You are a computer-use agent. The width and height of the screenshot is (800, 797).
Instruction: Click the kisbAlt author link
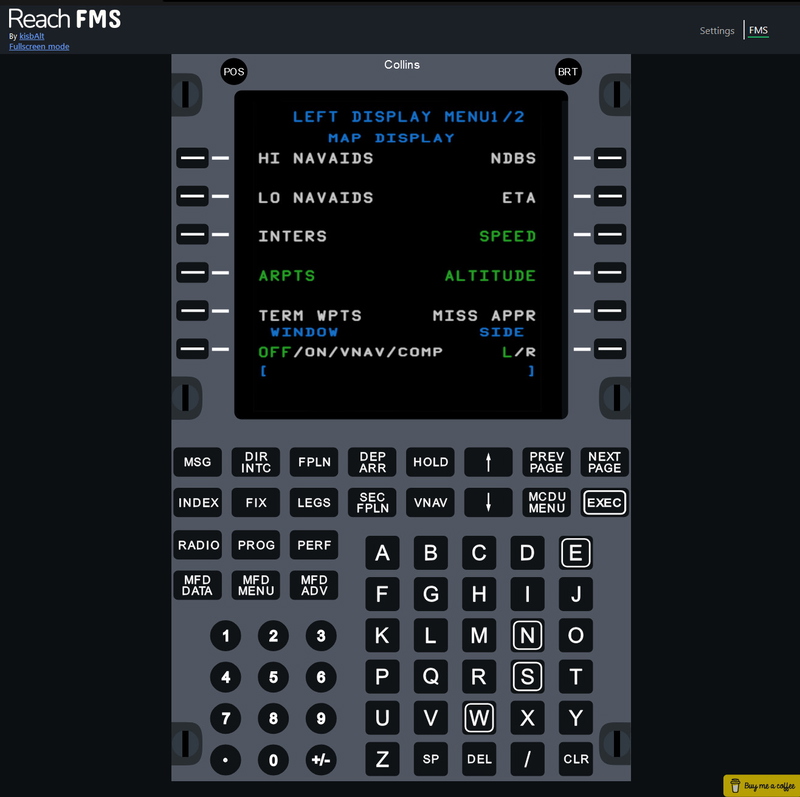click(32, 35)
